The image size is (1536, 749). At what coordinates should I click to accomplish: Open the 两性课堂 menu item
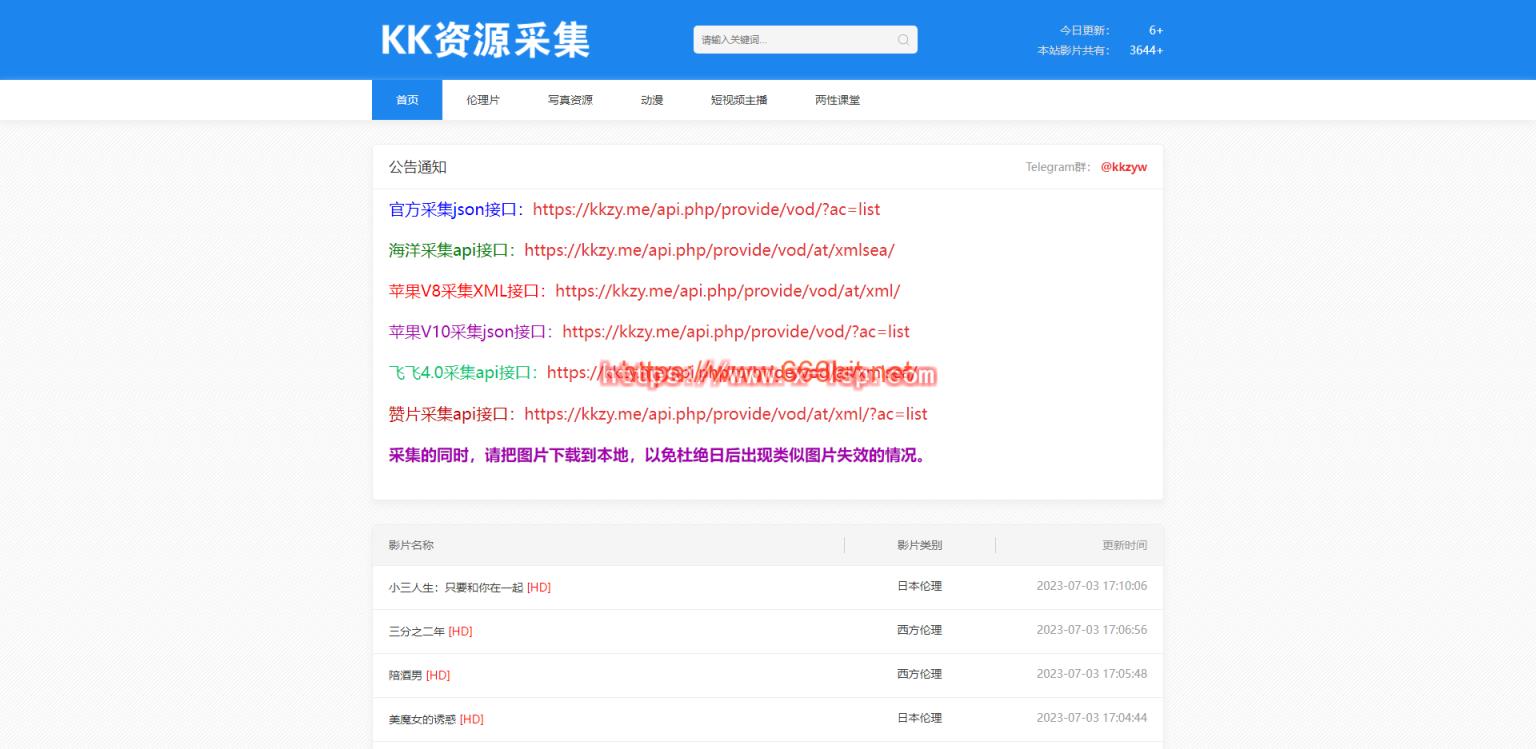pos(837,100)
